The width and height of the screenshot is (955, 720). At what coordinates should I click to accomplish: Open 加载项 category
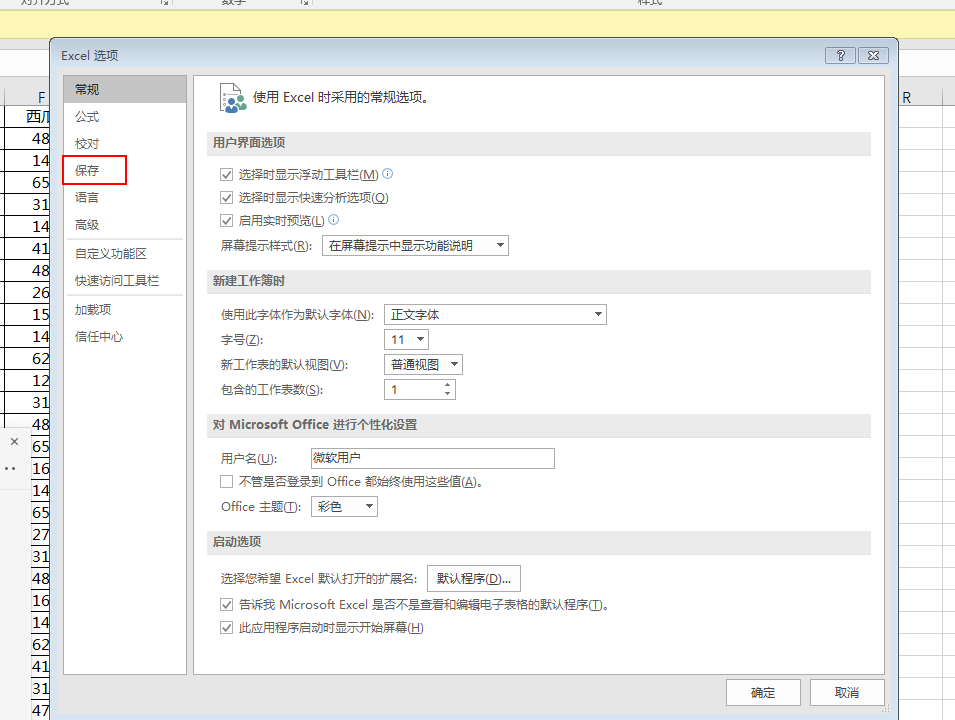click(x=125, y=309)
